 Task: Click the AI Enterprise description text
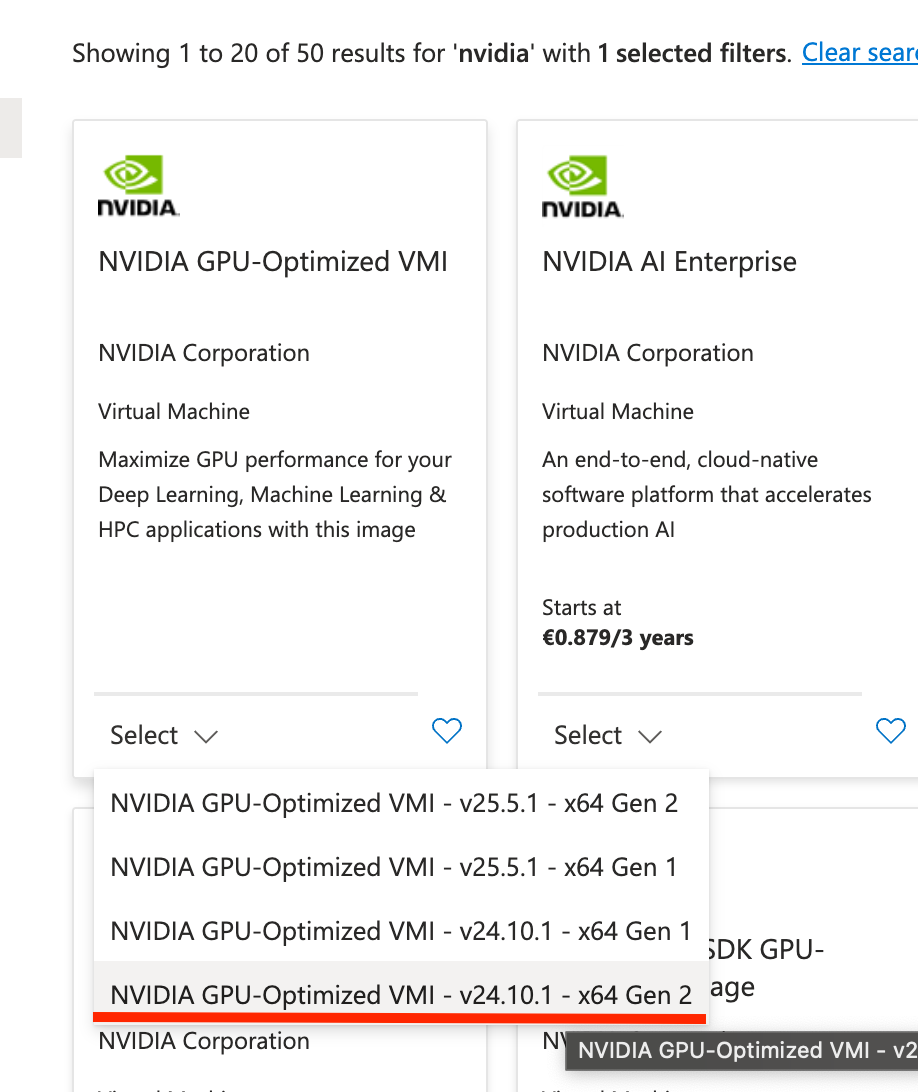coord(706,495)
